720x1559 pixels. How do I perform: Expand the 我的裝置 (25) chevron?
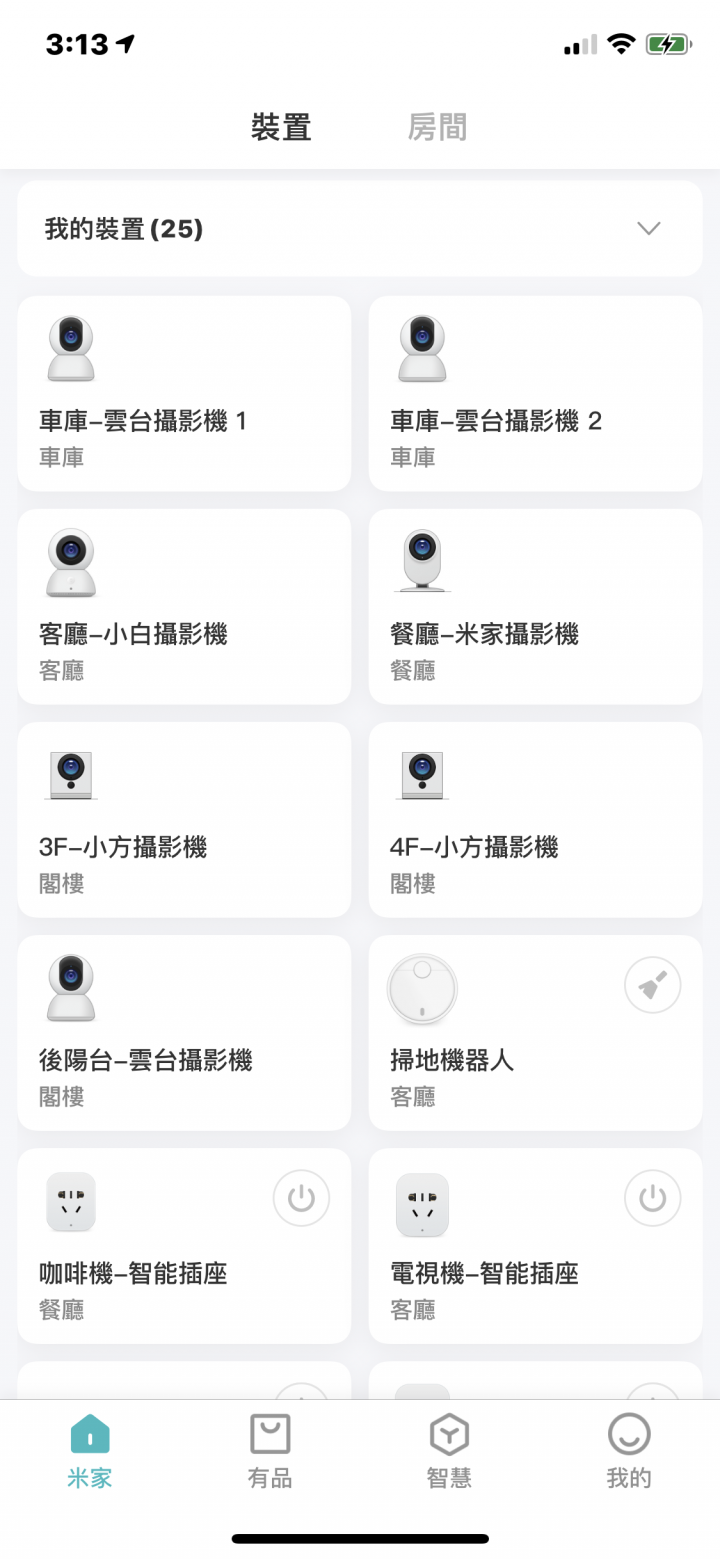point(649,229)
